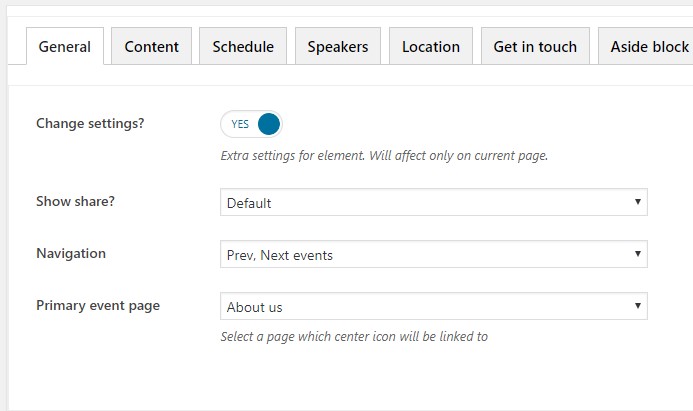
Task: Go to the Speakers tab
Action: pos(337,46)
